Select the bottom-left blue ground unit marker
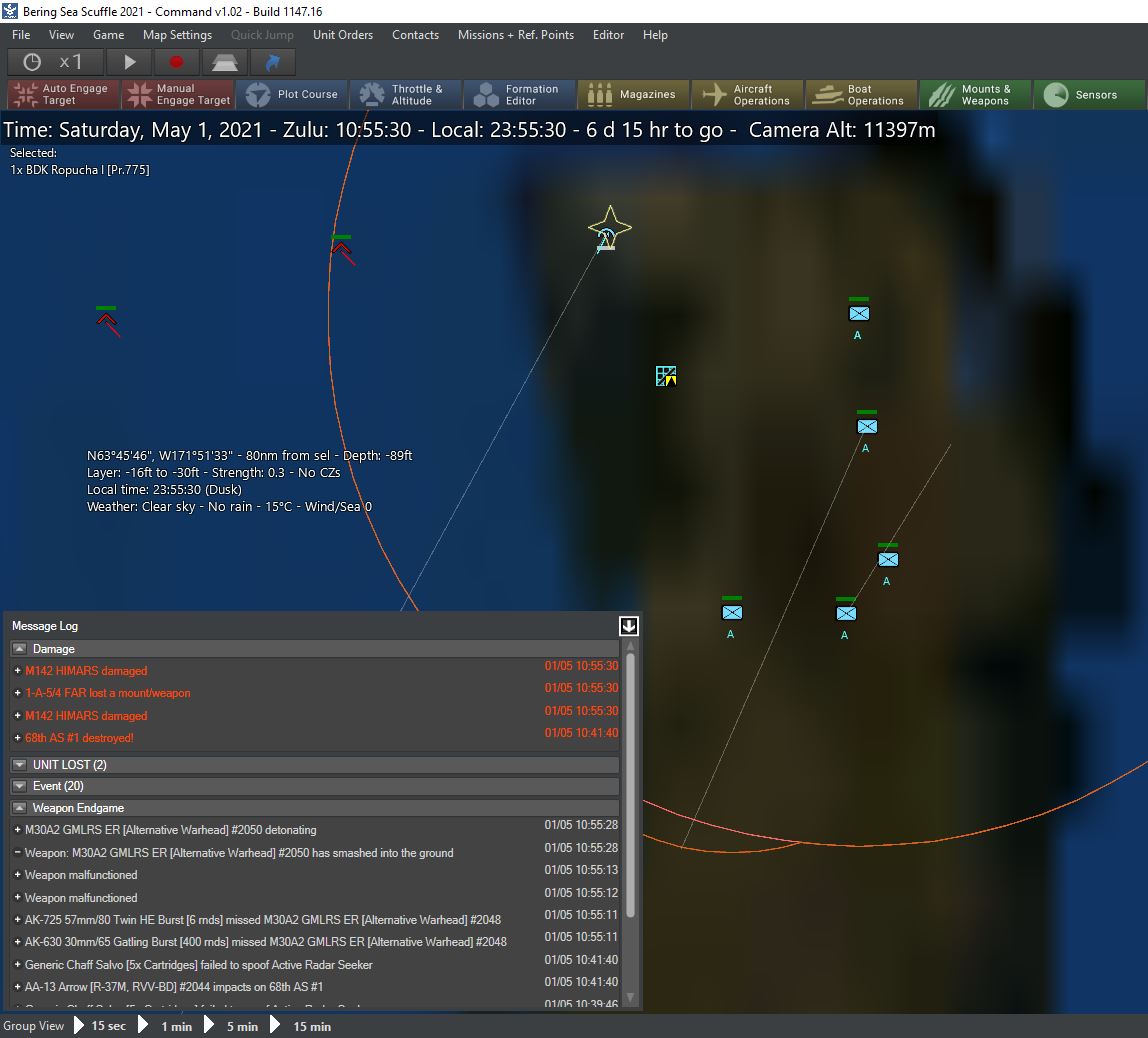The image size is (1148, 1038). coord(732,613)
